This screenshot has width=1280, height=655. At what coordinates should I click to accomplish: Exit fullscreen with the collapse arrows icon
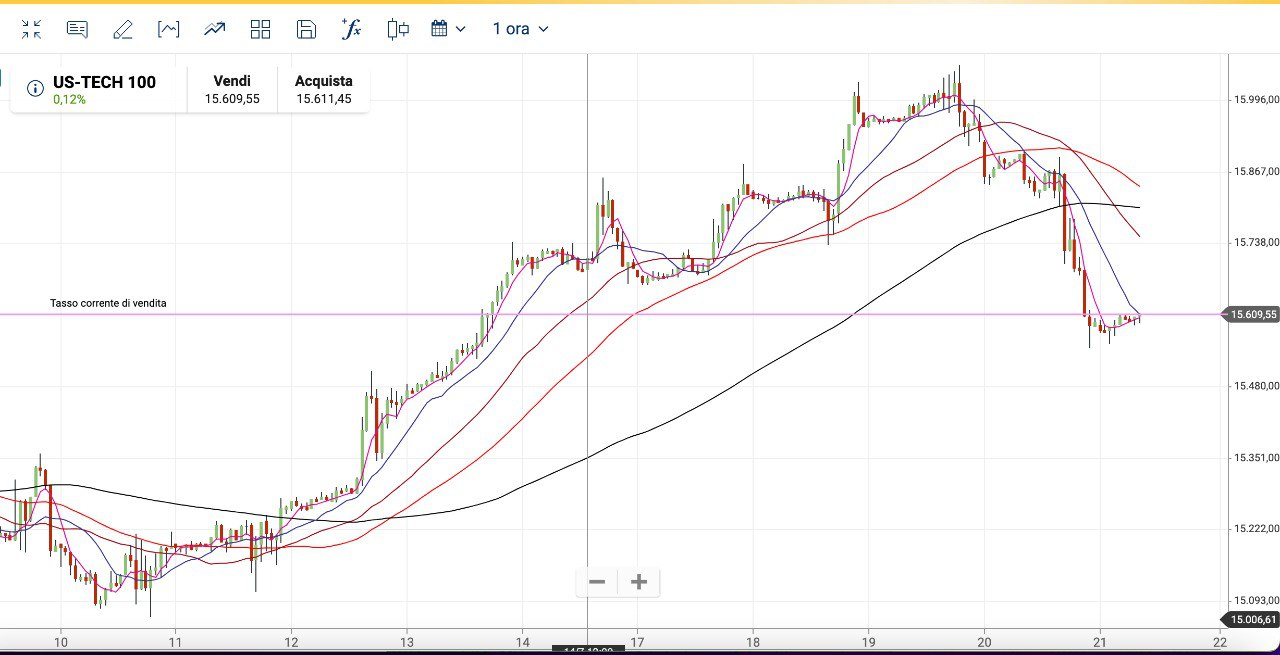pyautogui.click(x=32, y=29)
